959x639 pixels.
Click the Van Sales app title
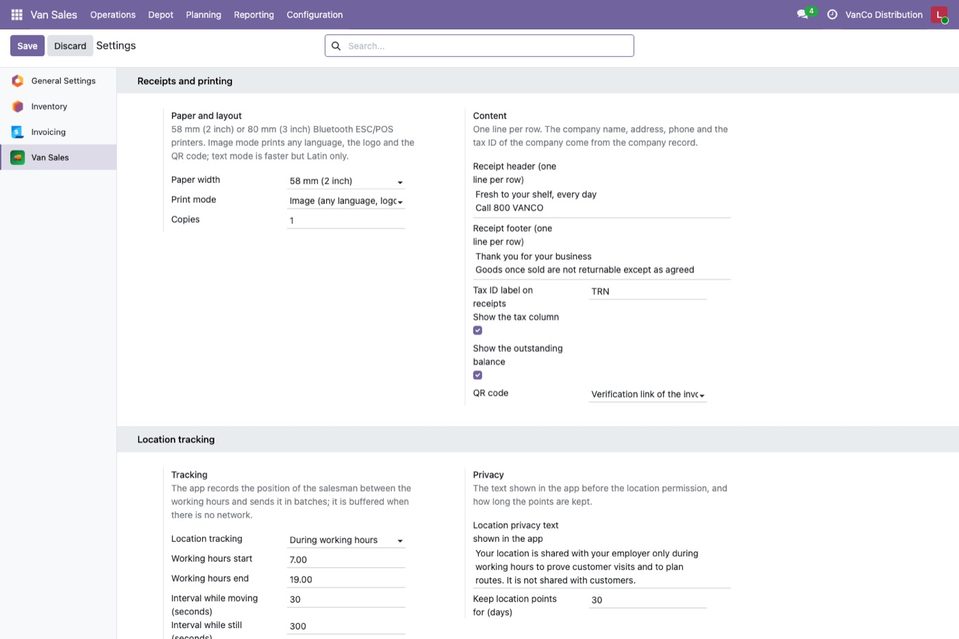54,15
